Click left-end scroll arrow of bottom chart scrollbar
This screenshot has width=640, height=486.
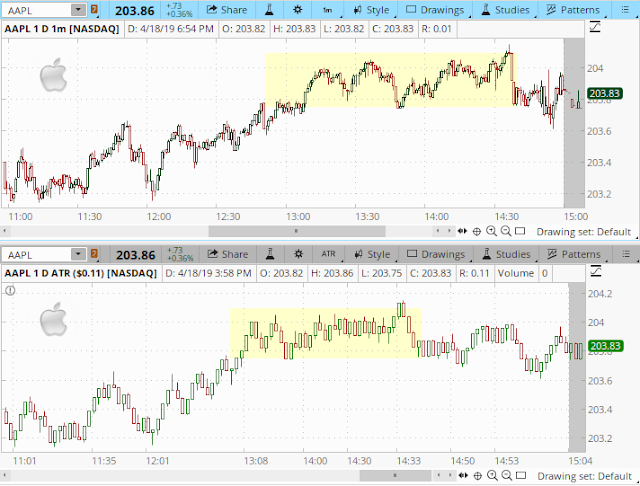click(4, 475)
